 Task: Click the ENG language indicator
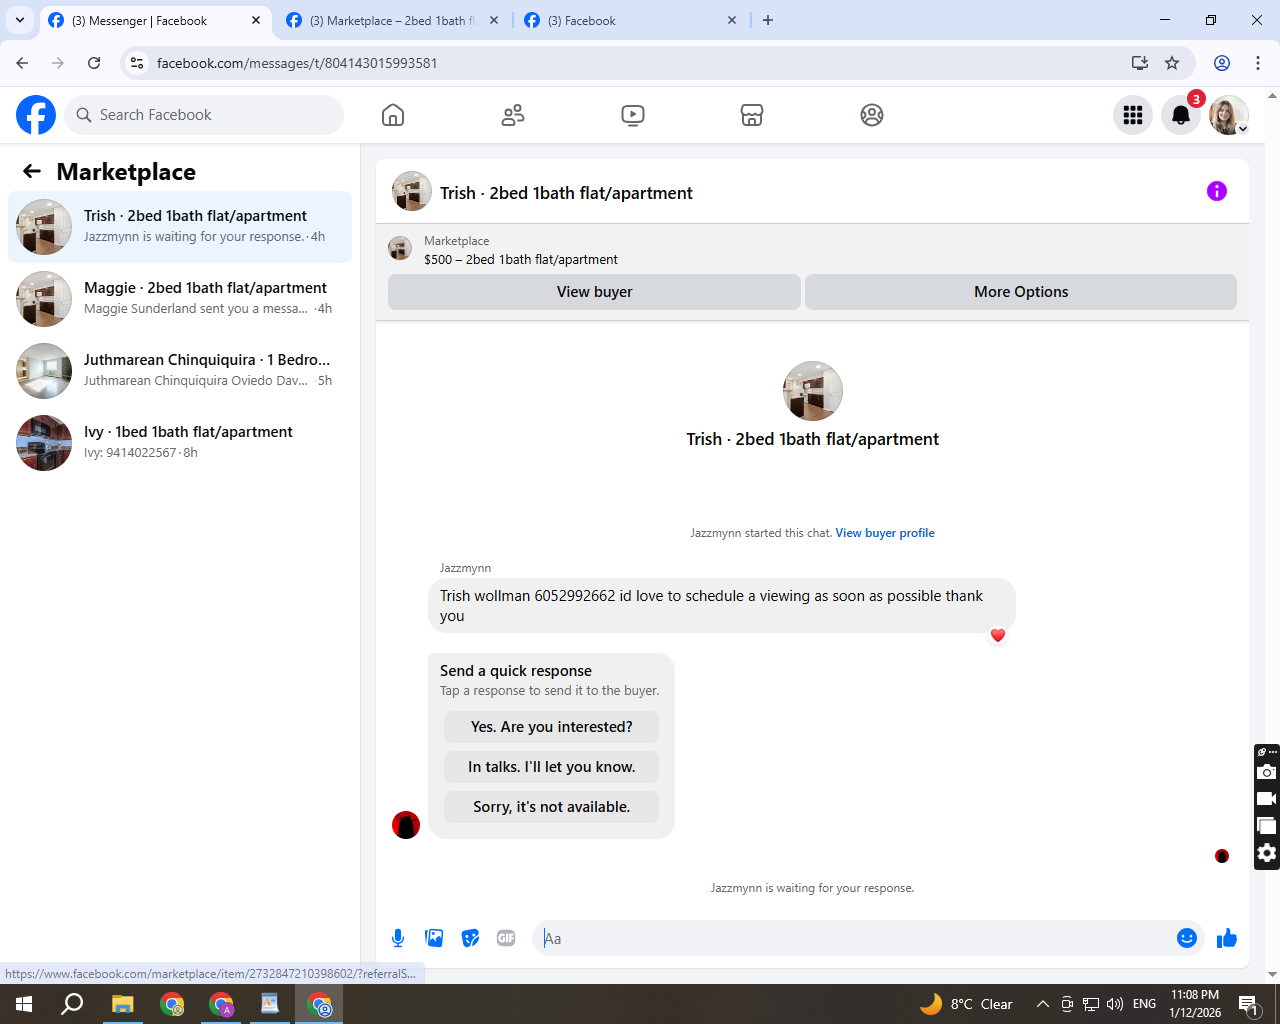point(1145,1004)
